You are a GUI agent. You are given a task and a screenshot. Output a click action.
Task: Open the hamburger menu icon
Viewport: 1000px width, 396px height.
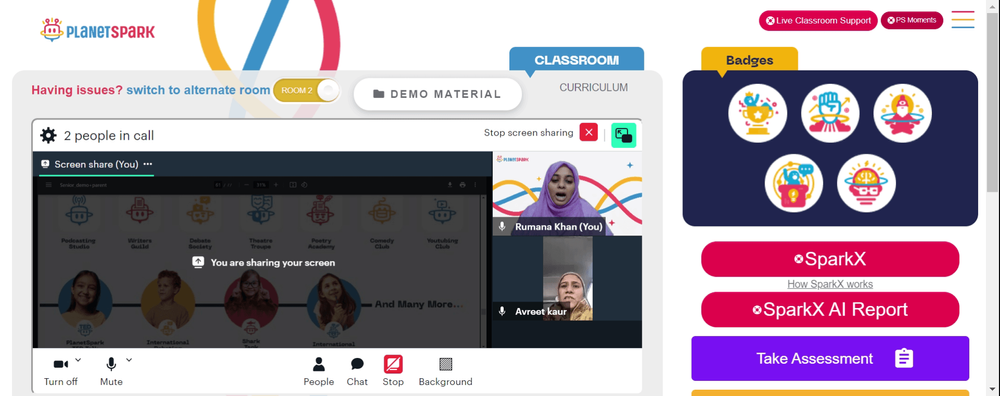962,20
